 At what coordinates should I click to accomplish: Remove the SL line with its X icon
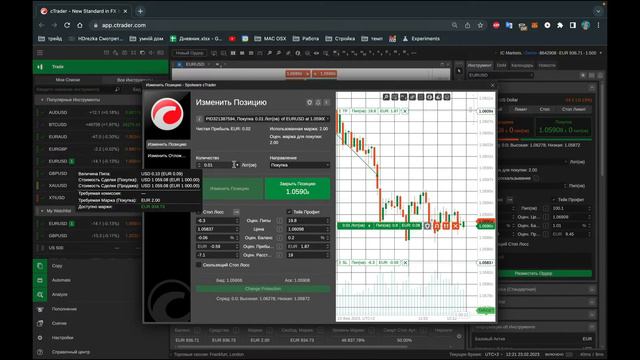pyautogui.click(x=405, y=262)
